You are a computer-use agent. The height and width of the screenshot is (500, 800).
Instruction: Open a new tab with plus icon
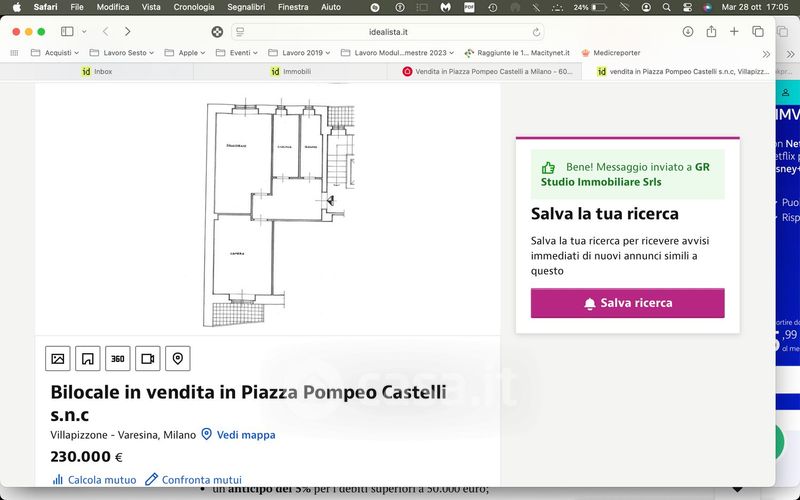pos(734,32)
